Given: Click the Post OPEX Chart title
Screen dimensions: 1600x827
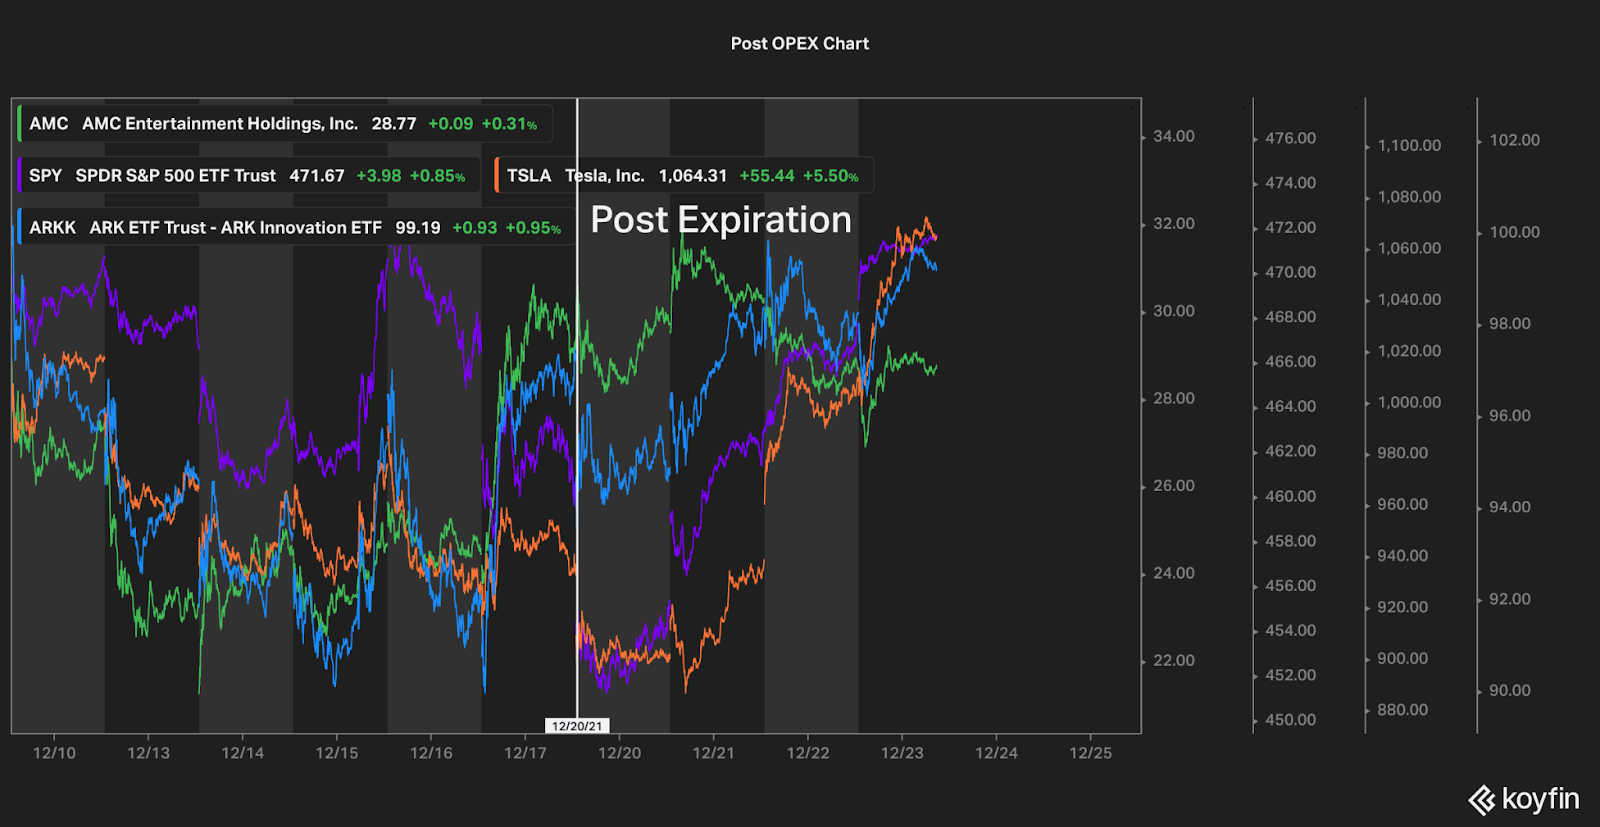Looking at the screenshot, I should click(x=800, y=44).
